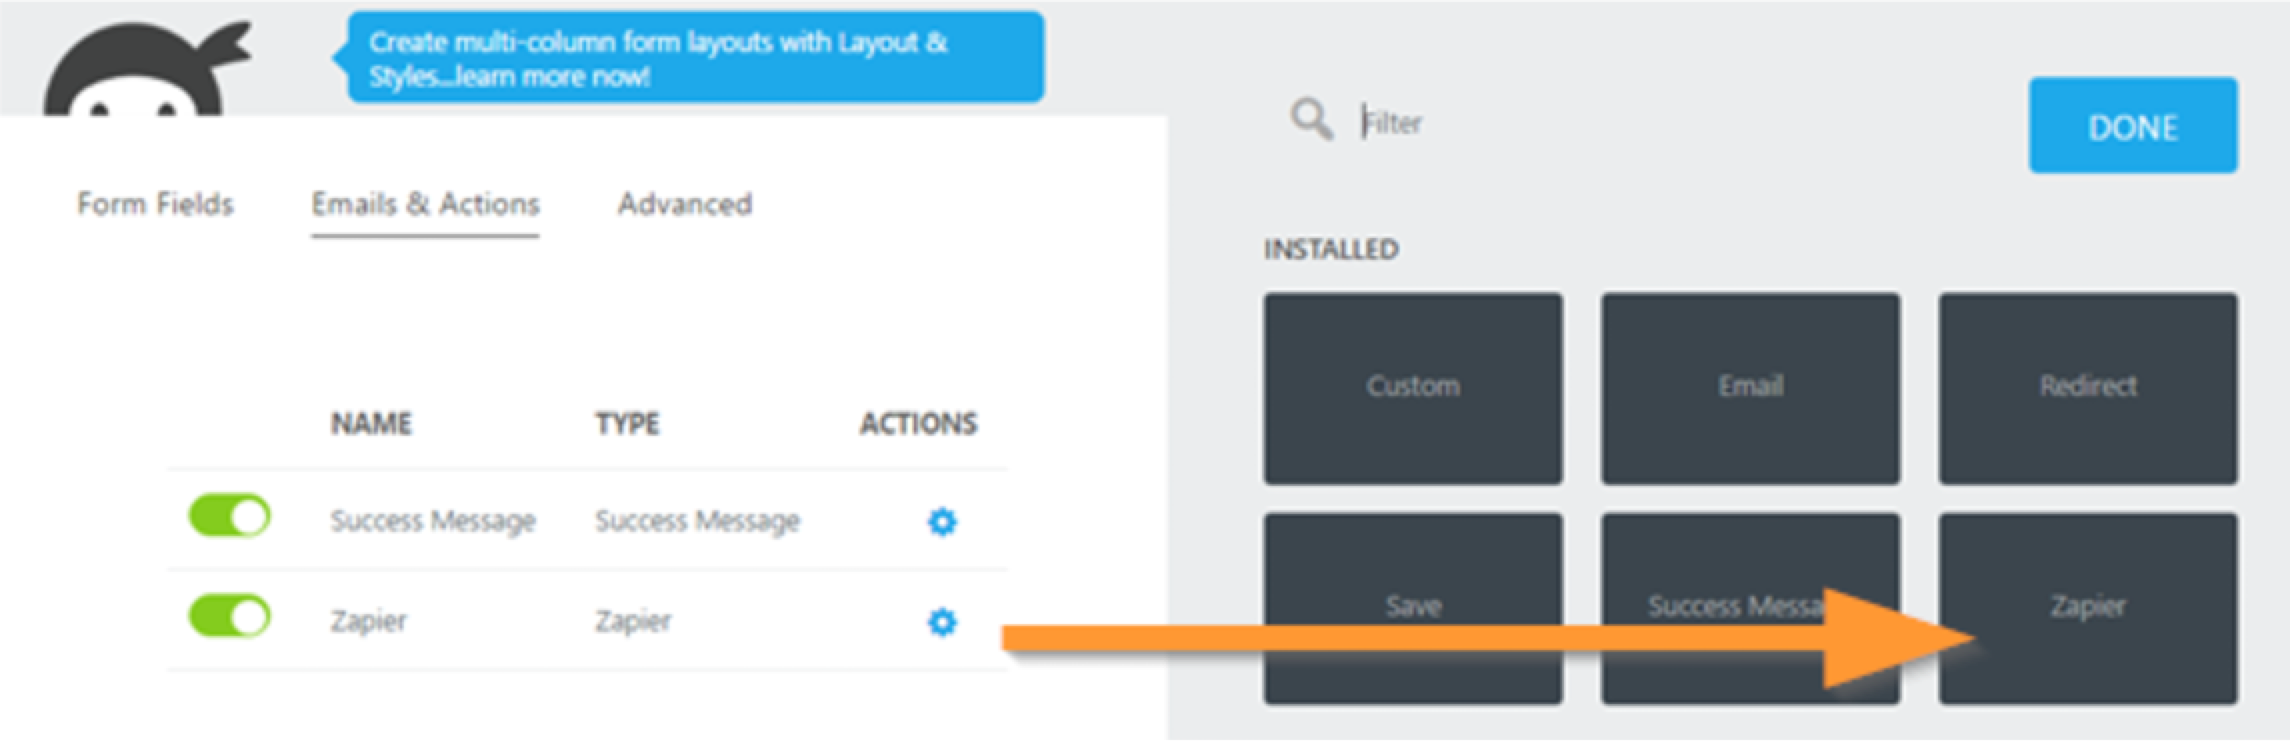Click the Success Message row name

(433, 521)
